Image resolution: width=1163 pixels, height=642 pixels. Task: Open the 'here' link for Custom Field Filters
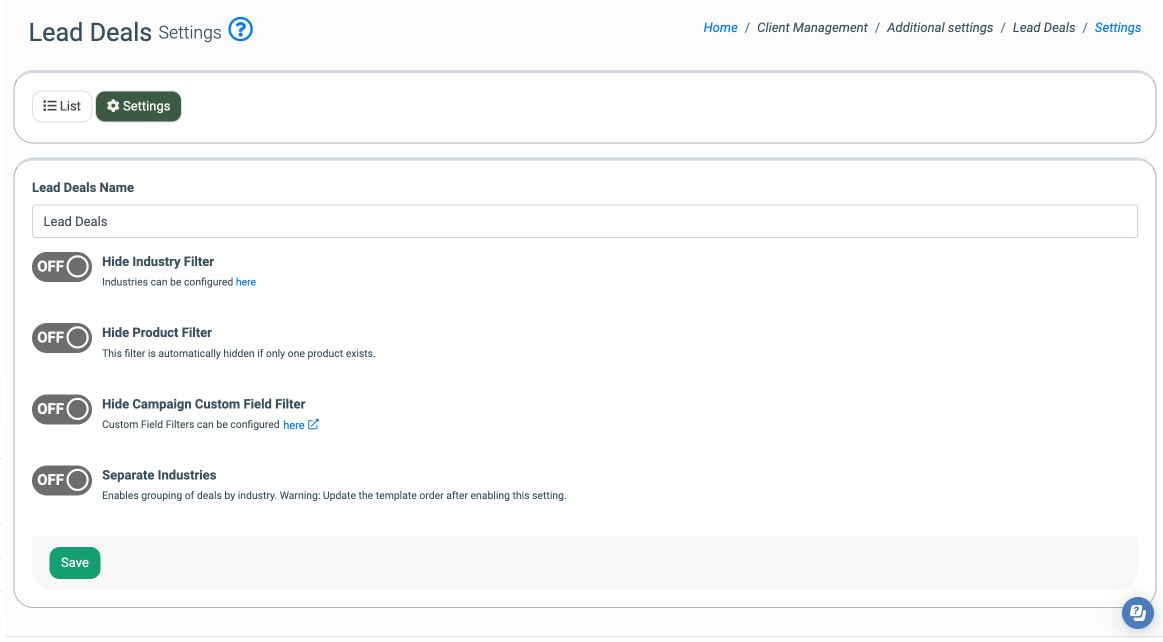pyautogui.click(x=293, y=425)
